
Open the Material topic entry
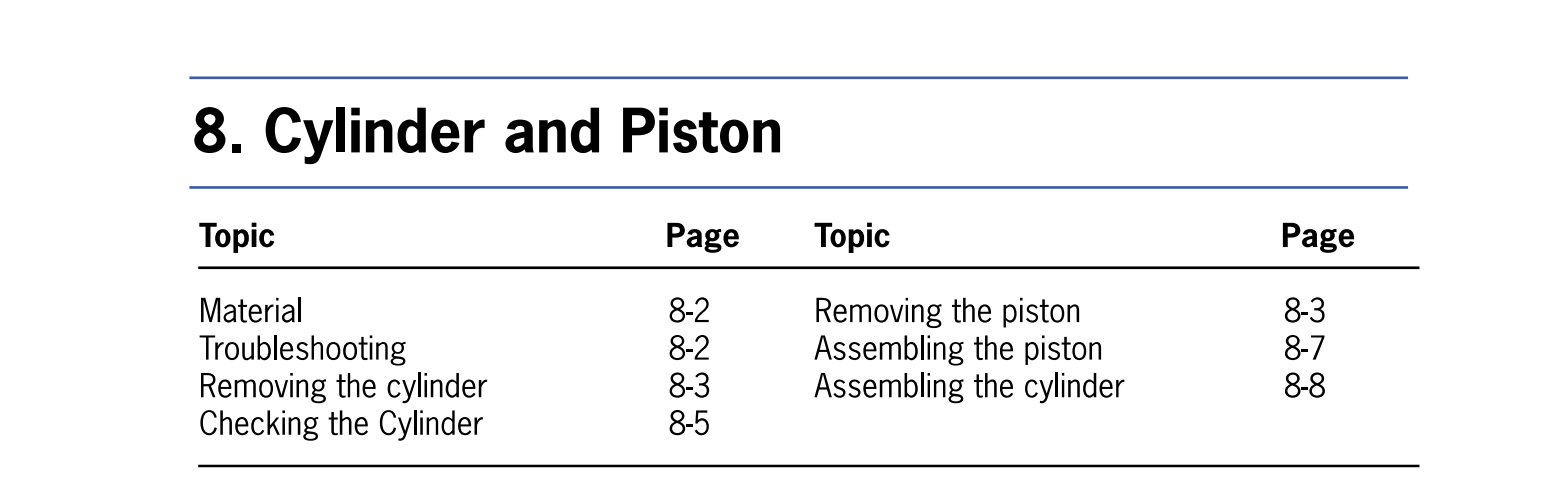(x=250, y=311)
